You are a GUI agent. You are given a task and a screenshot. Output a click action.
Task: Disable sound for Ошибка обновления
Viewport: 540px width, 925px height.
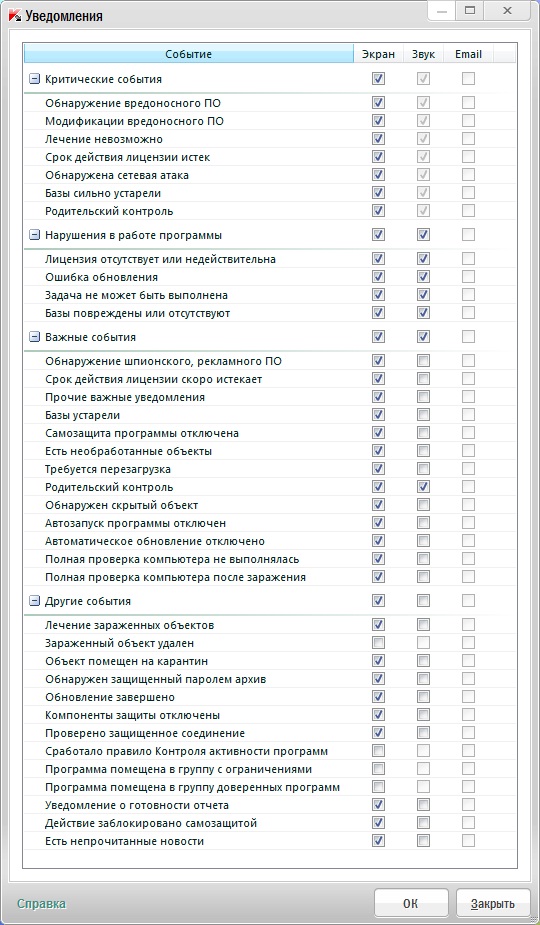[423, 277]
